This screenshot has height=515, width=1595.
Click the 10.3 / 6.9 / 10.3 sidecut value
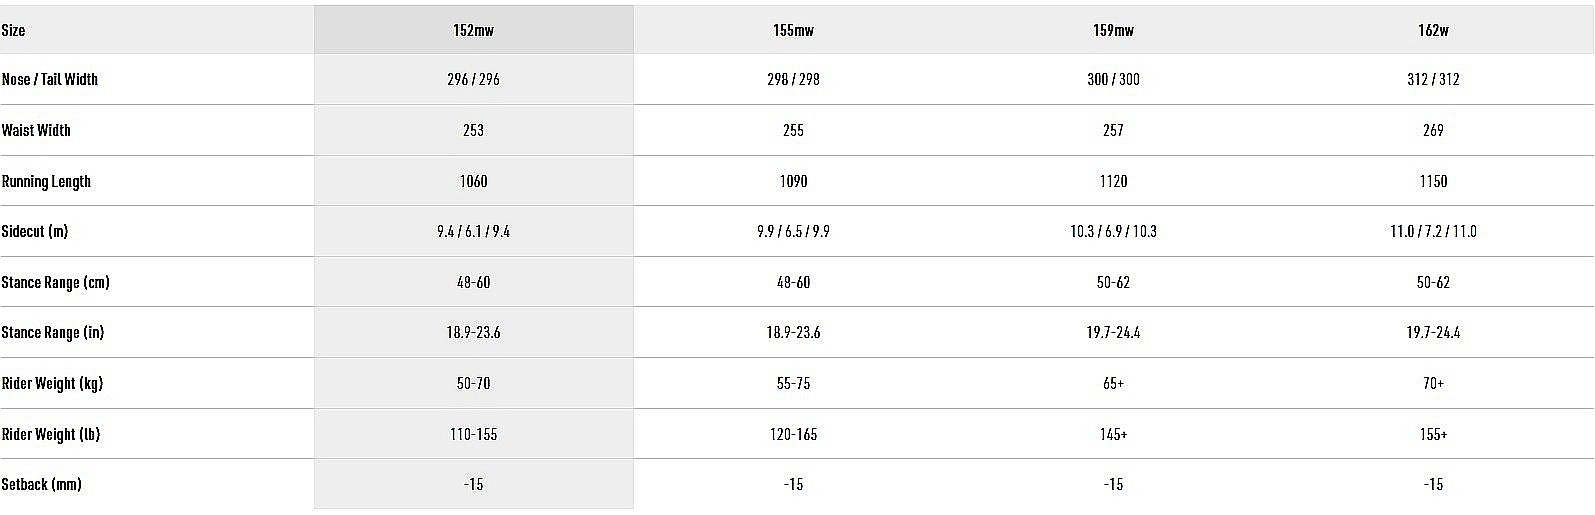(1113, 231)
